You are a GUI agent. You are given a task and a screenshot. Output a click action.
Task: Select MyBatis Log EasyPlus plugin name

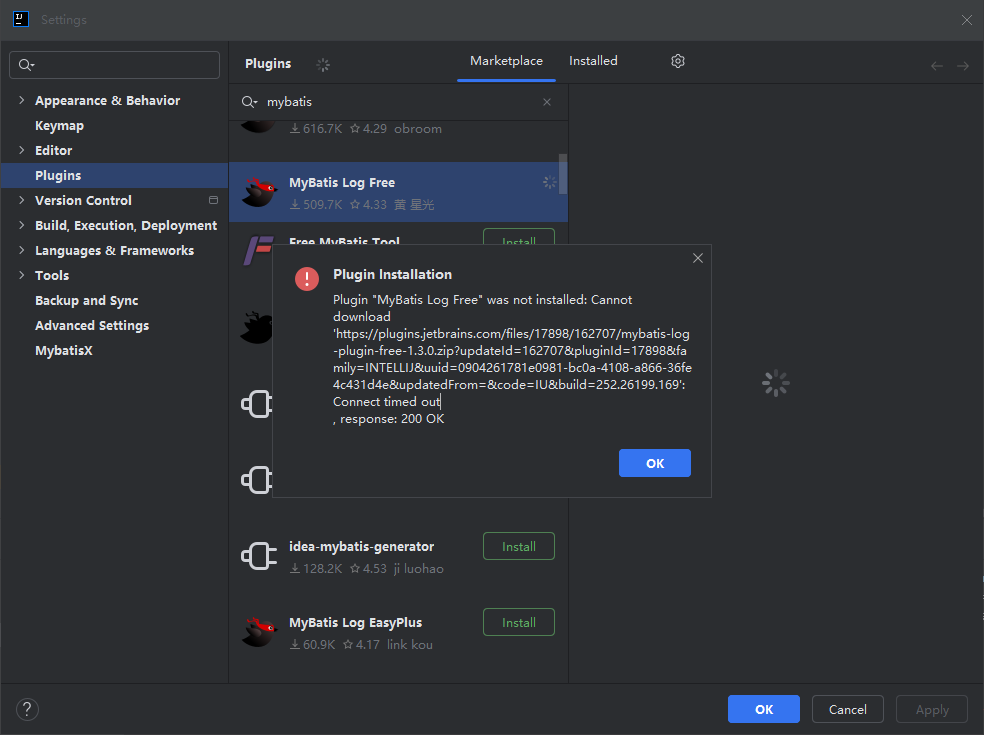coord(355,622)
